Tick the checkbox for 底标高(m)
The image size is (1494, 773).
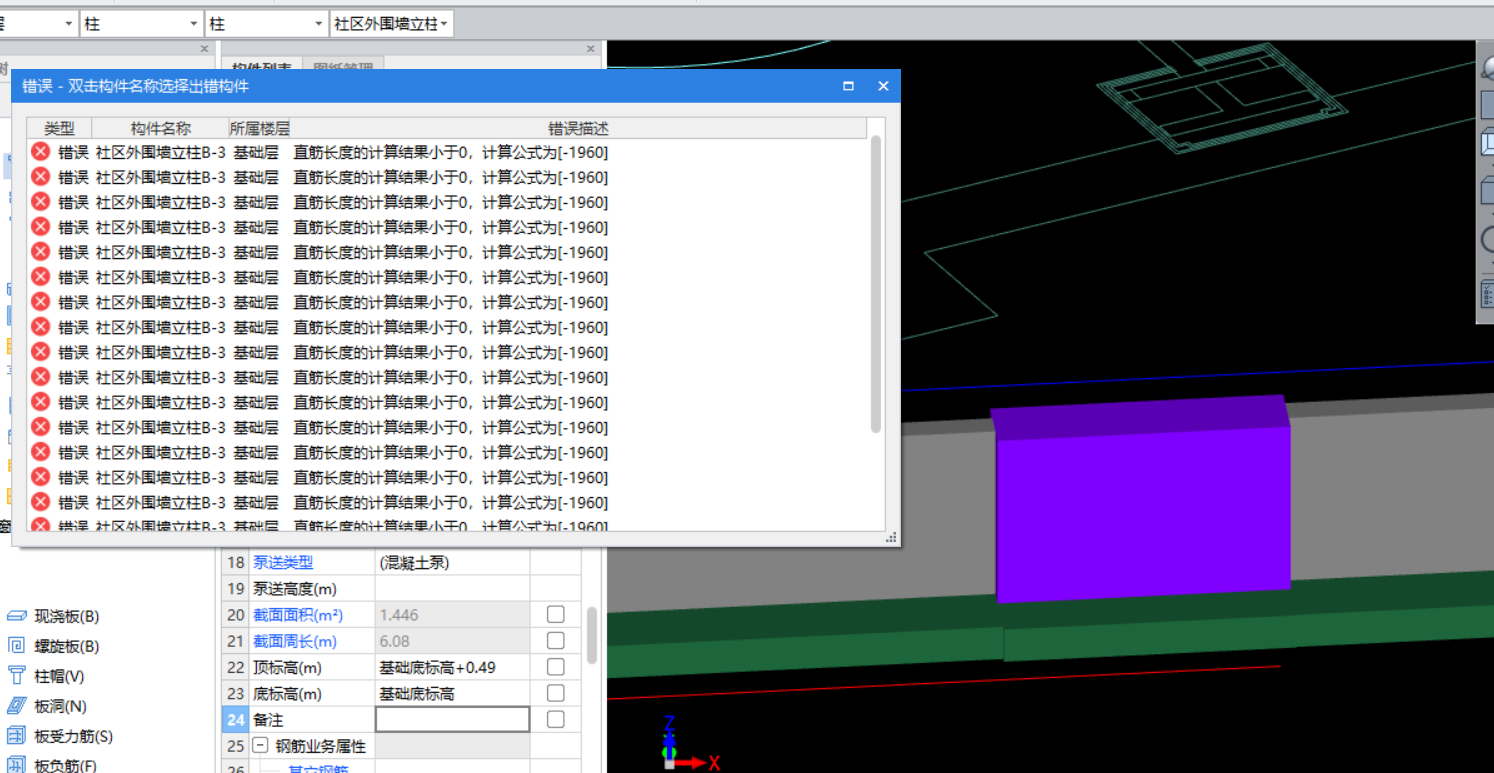[x=556, y=693]
